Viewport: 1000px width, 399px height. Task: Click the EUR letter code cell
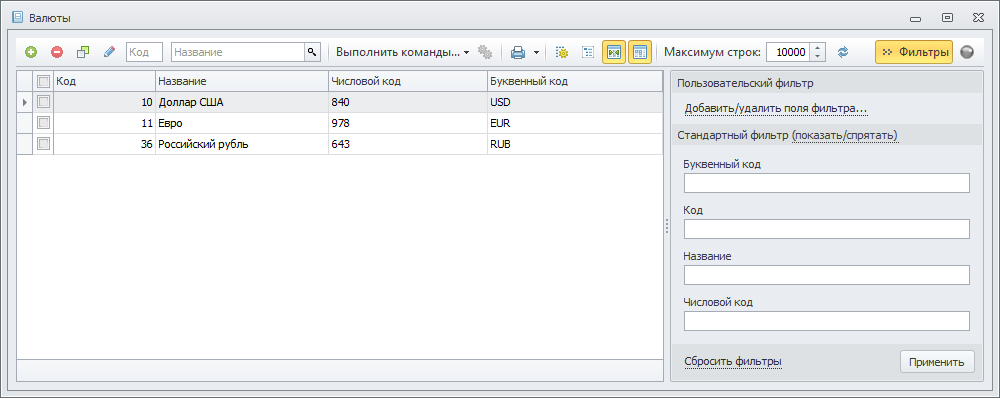click(575, 123)
